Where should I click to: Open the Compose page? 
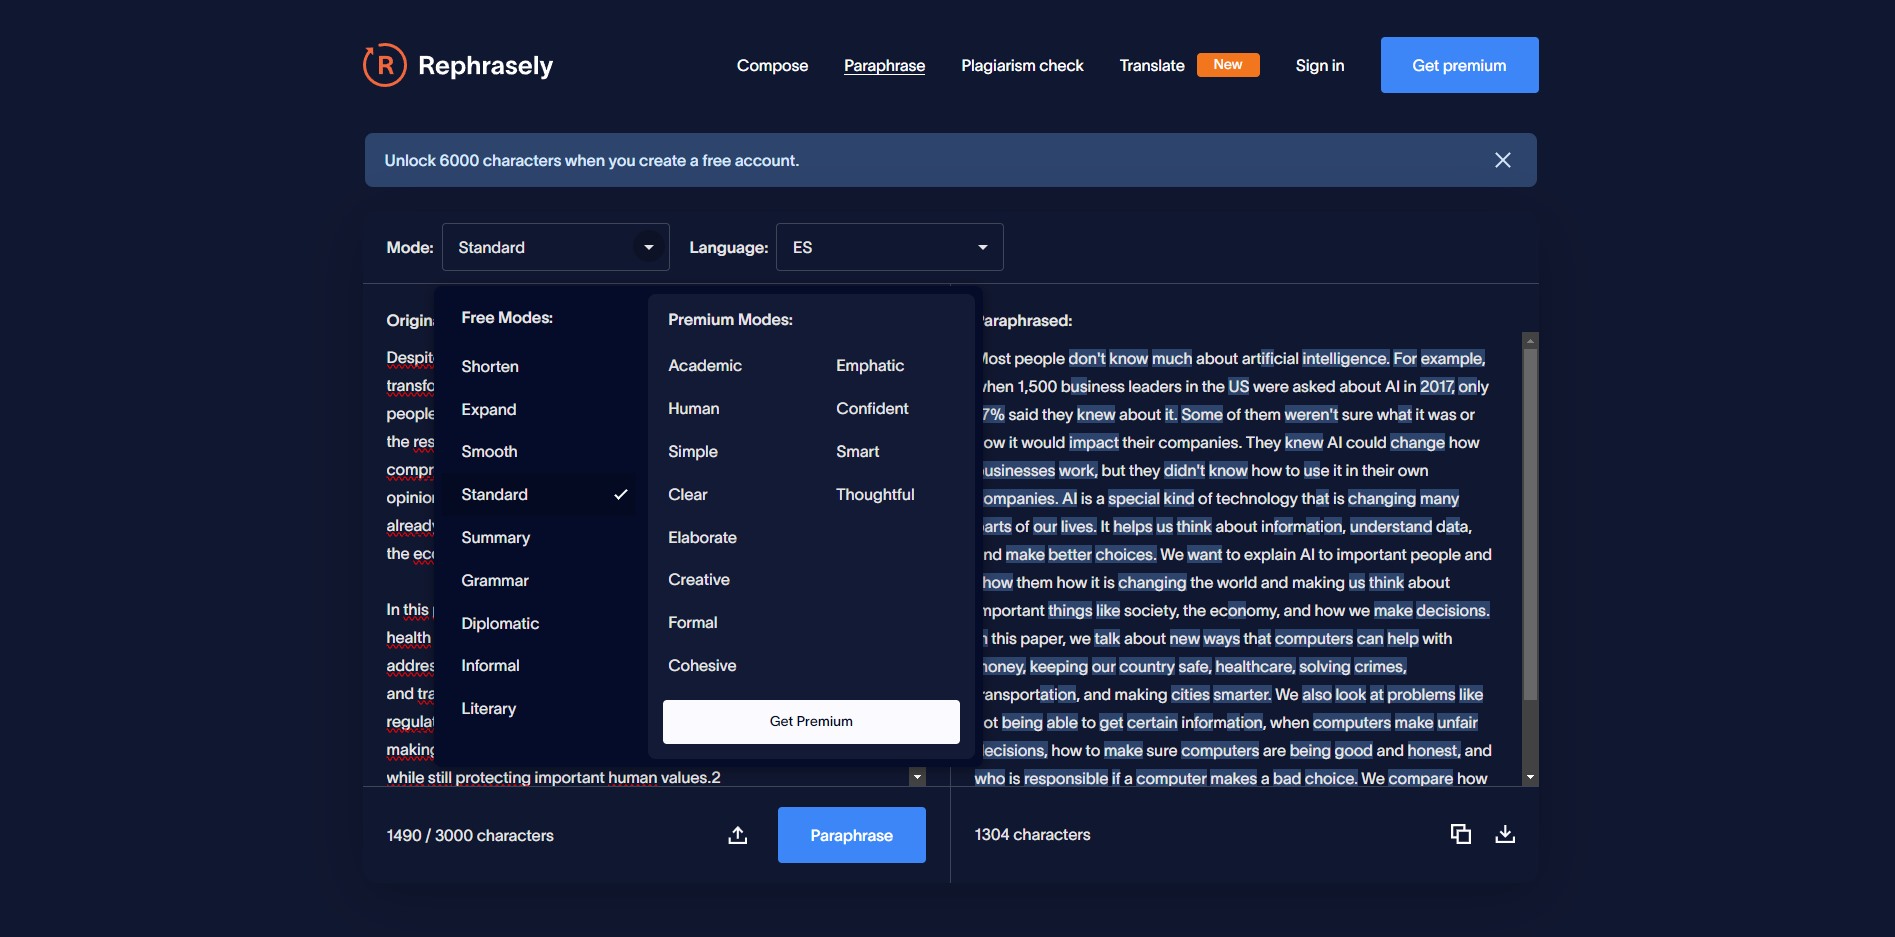pyautogui.click(x=772, y=65)
